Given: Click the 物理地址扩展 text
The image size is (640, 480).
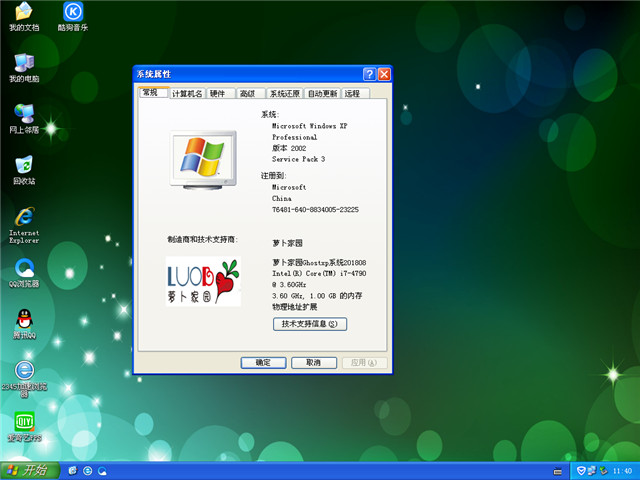Looking at the screenshot, I should coord(295,307).
